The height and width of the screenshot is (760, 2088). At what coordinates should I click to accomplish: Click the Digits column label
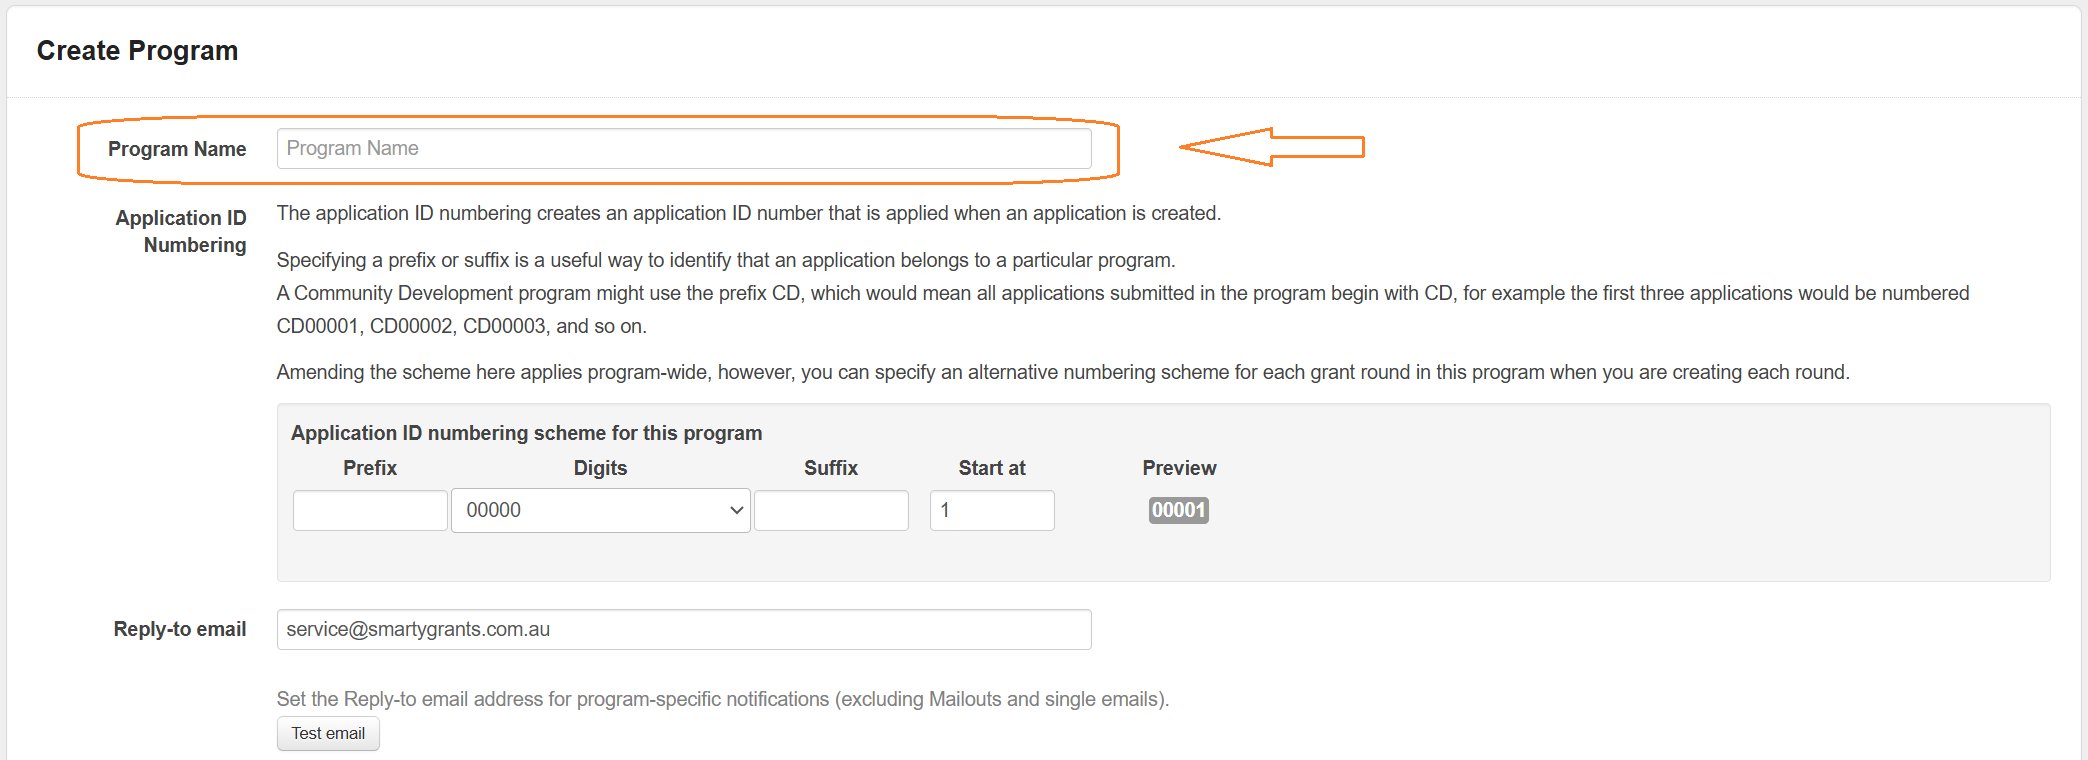[x=600, y=468]
